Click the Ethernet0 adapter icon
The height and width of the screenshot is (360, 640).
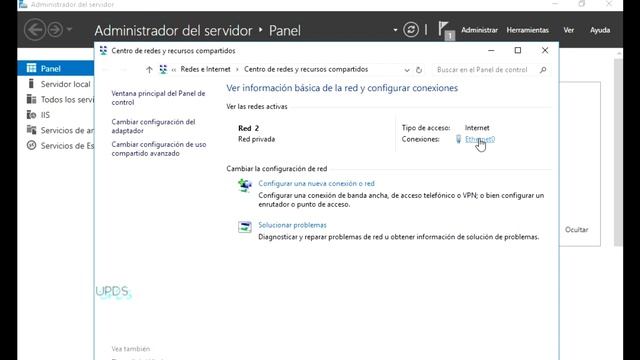(458, 139)
